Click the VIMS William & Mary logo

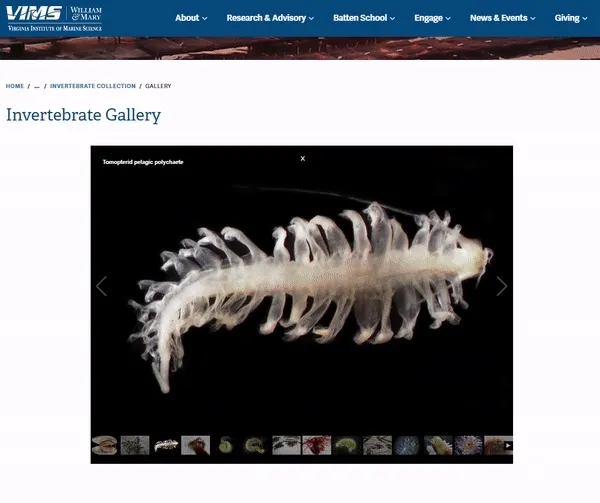pyautogui.click(x=54, y=18)
